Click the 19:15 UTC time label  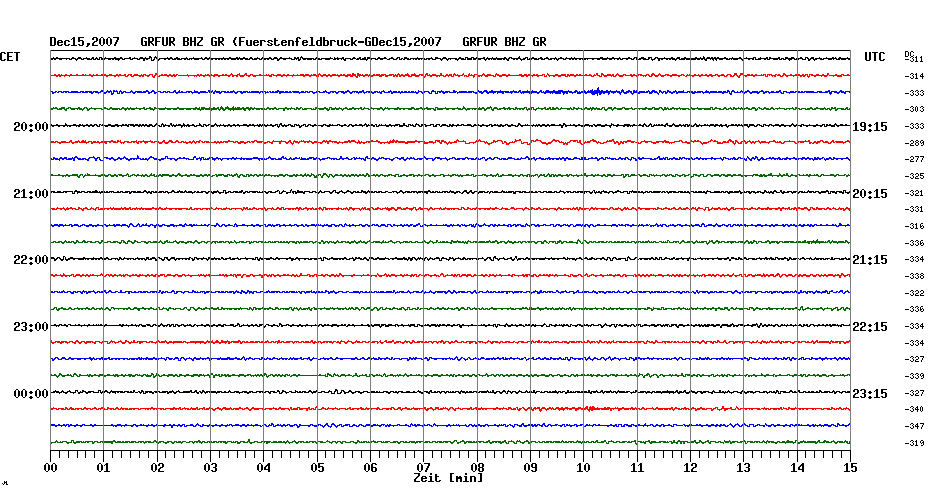870,127
